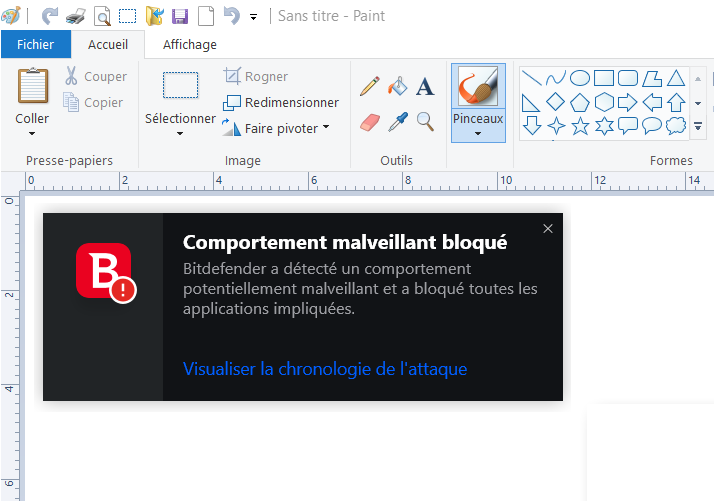The height and width of the screenshot is (501, 714).
Task: Switch to the Accueil tab
Action: click(x=108, y=44)
